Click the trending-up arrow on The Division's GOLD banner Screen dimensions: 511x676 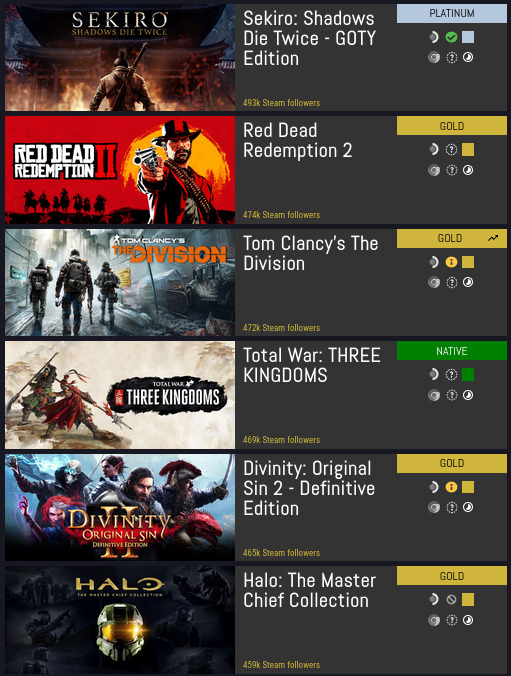click(x=493, y=238)
